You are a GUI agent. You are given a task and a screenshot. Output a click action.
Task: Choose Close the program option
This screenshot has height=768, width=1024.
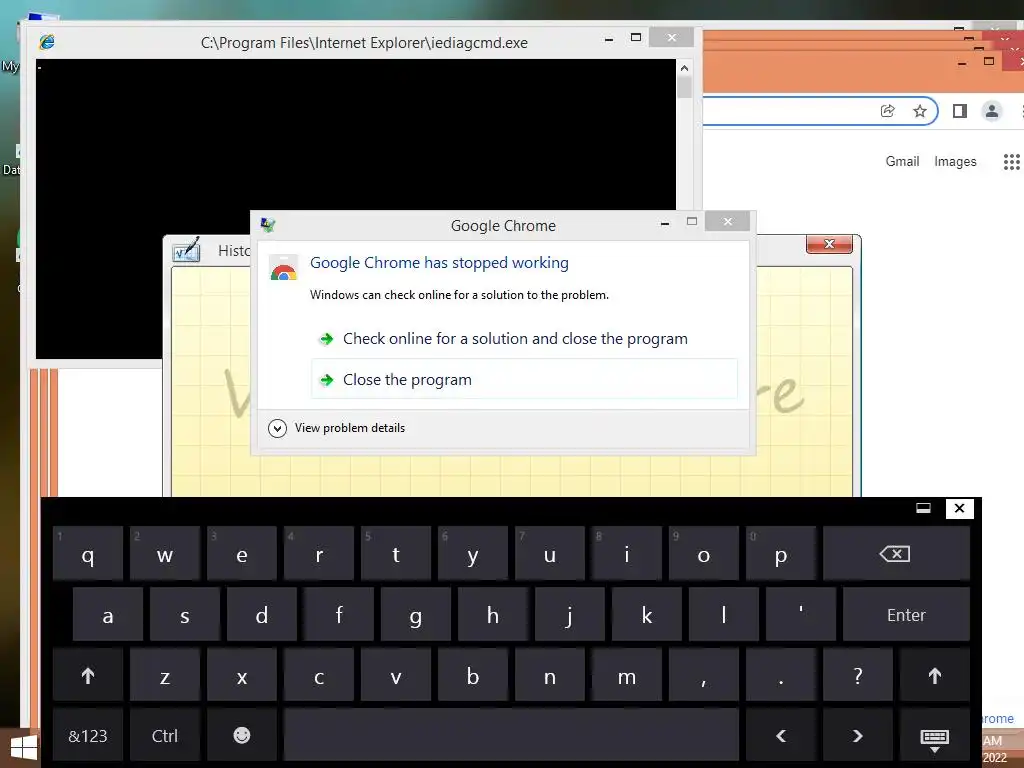[x=524, y=379]
